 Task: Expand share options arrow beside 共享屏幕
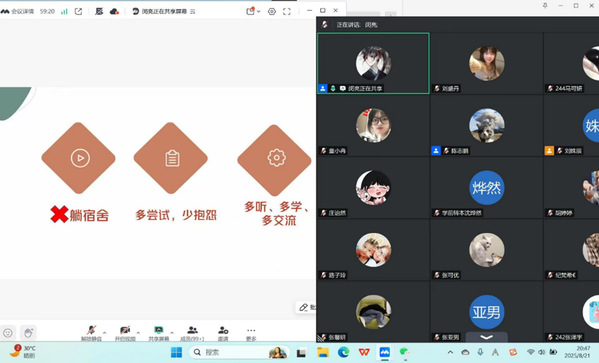(x=172, y=332)
